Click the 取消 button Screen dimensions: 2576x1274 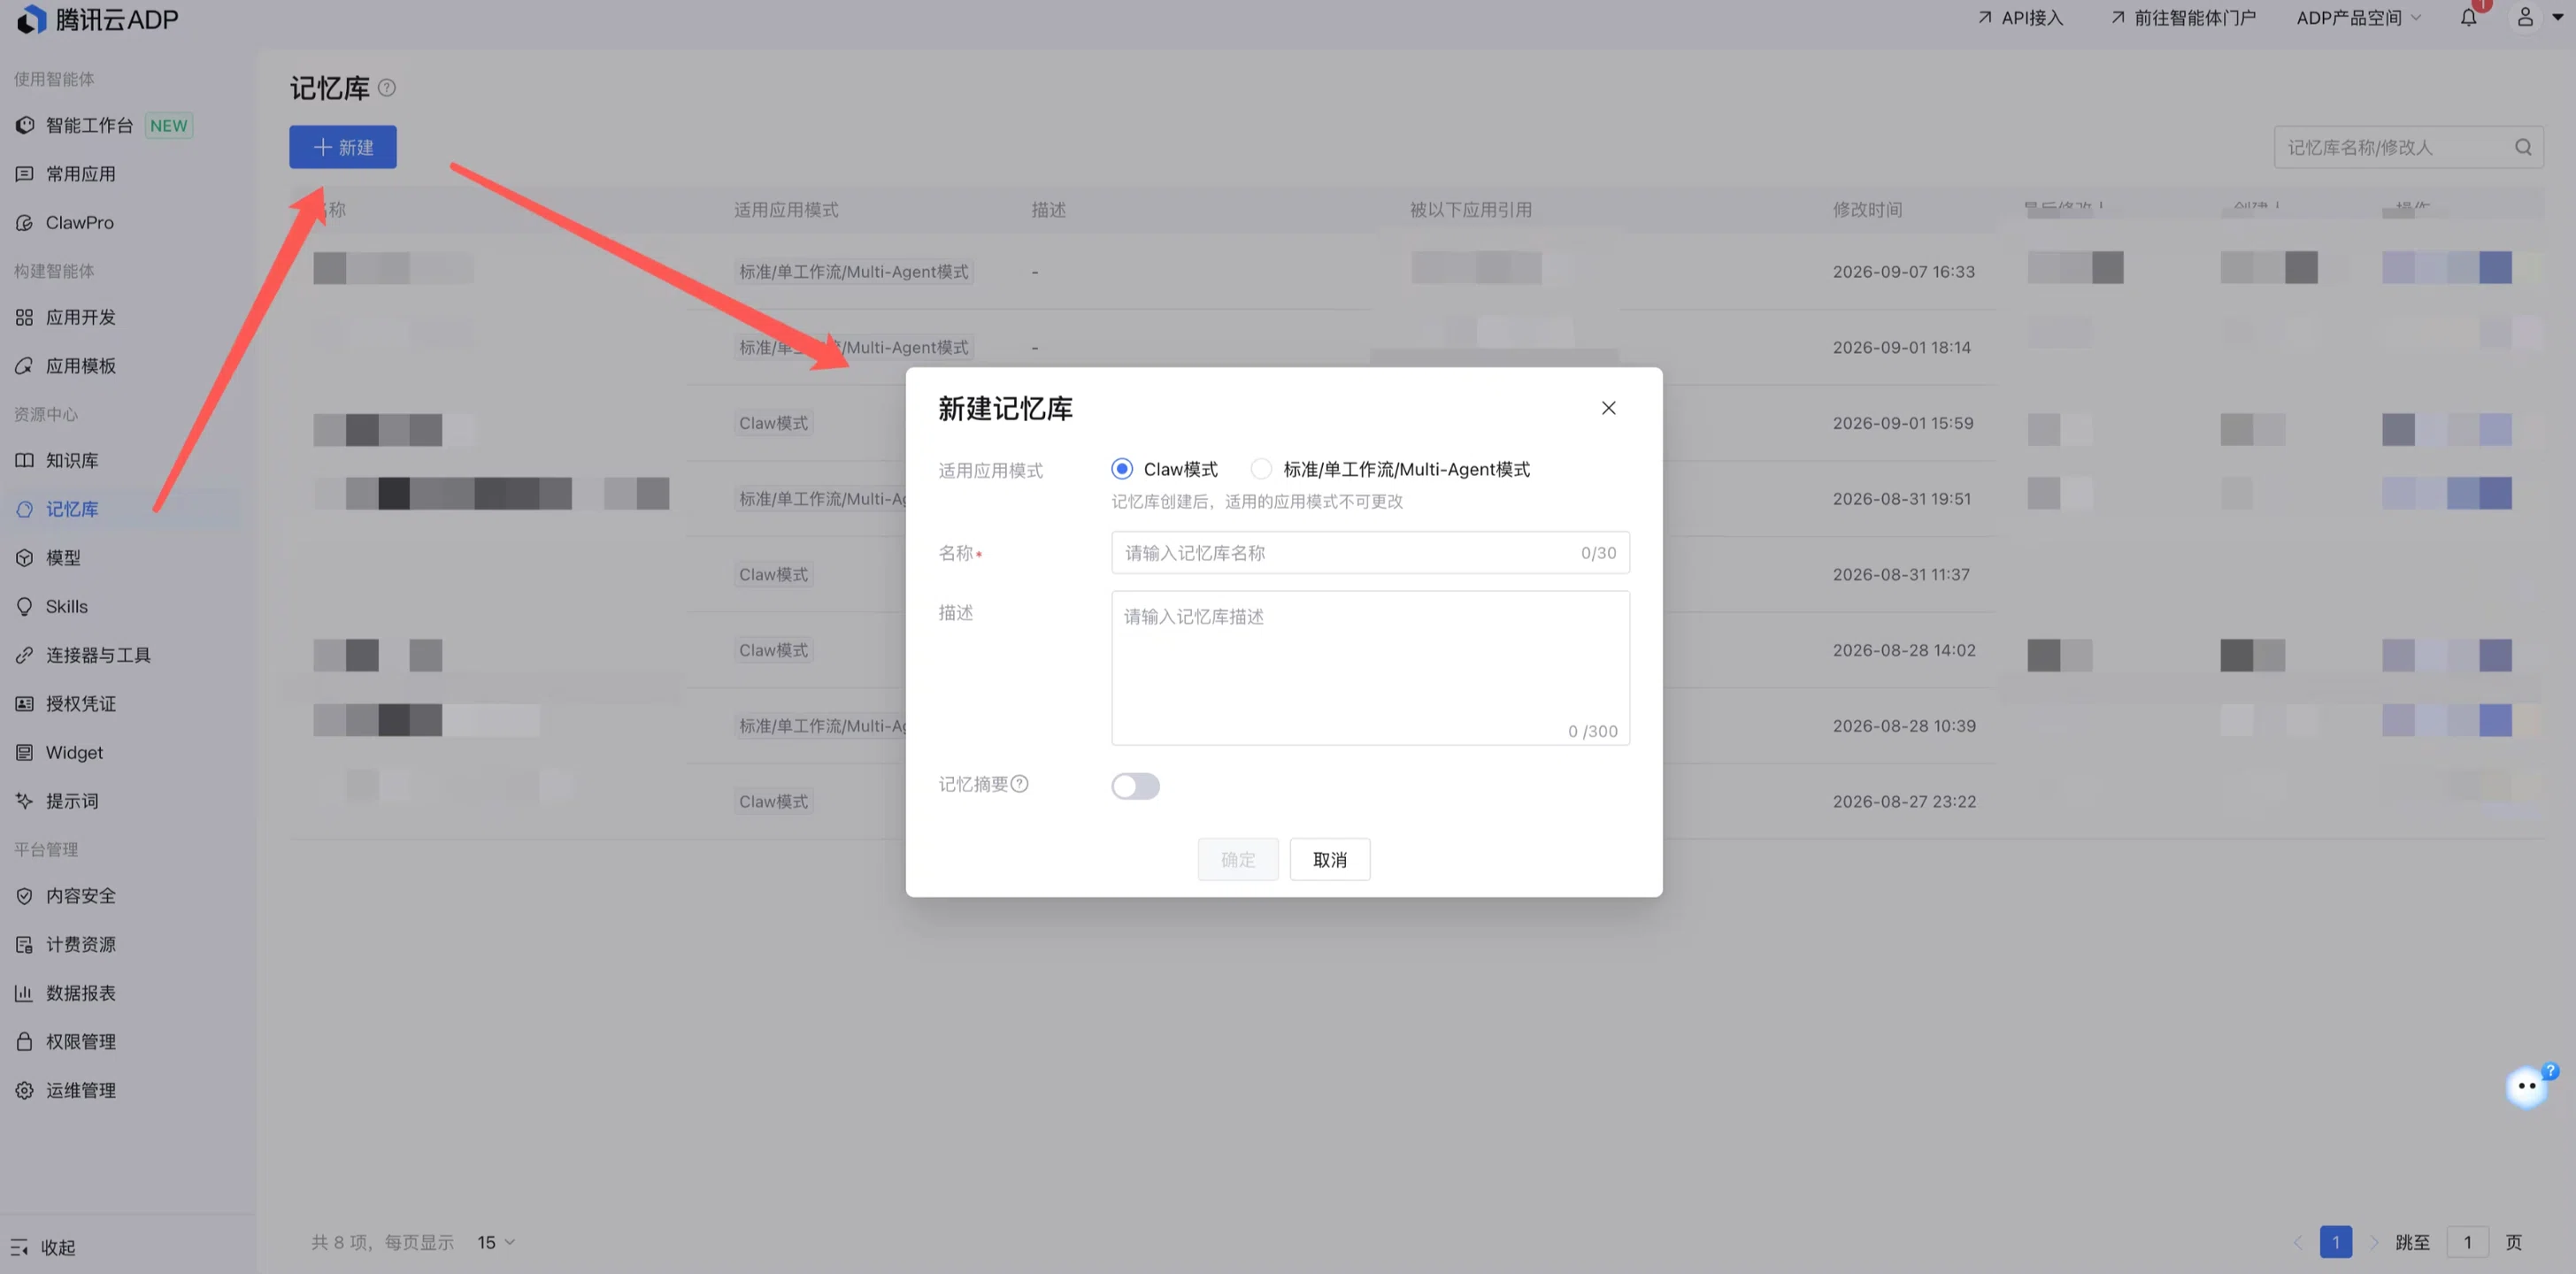pos(1329,860)
